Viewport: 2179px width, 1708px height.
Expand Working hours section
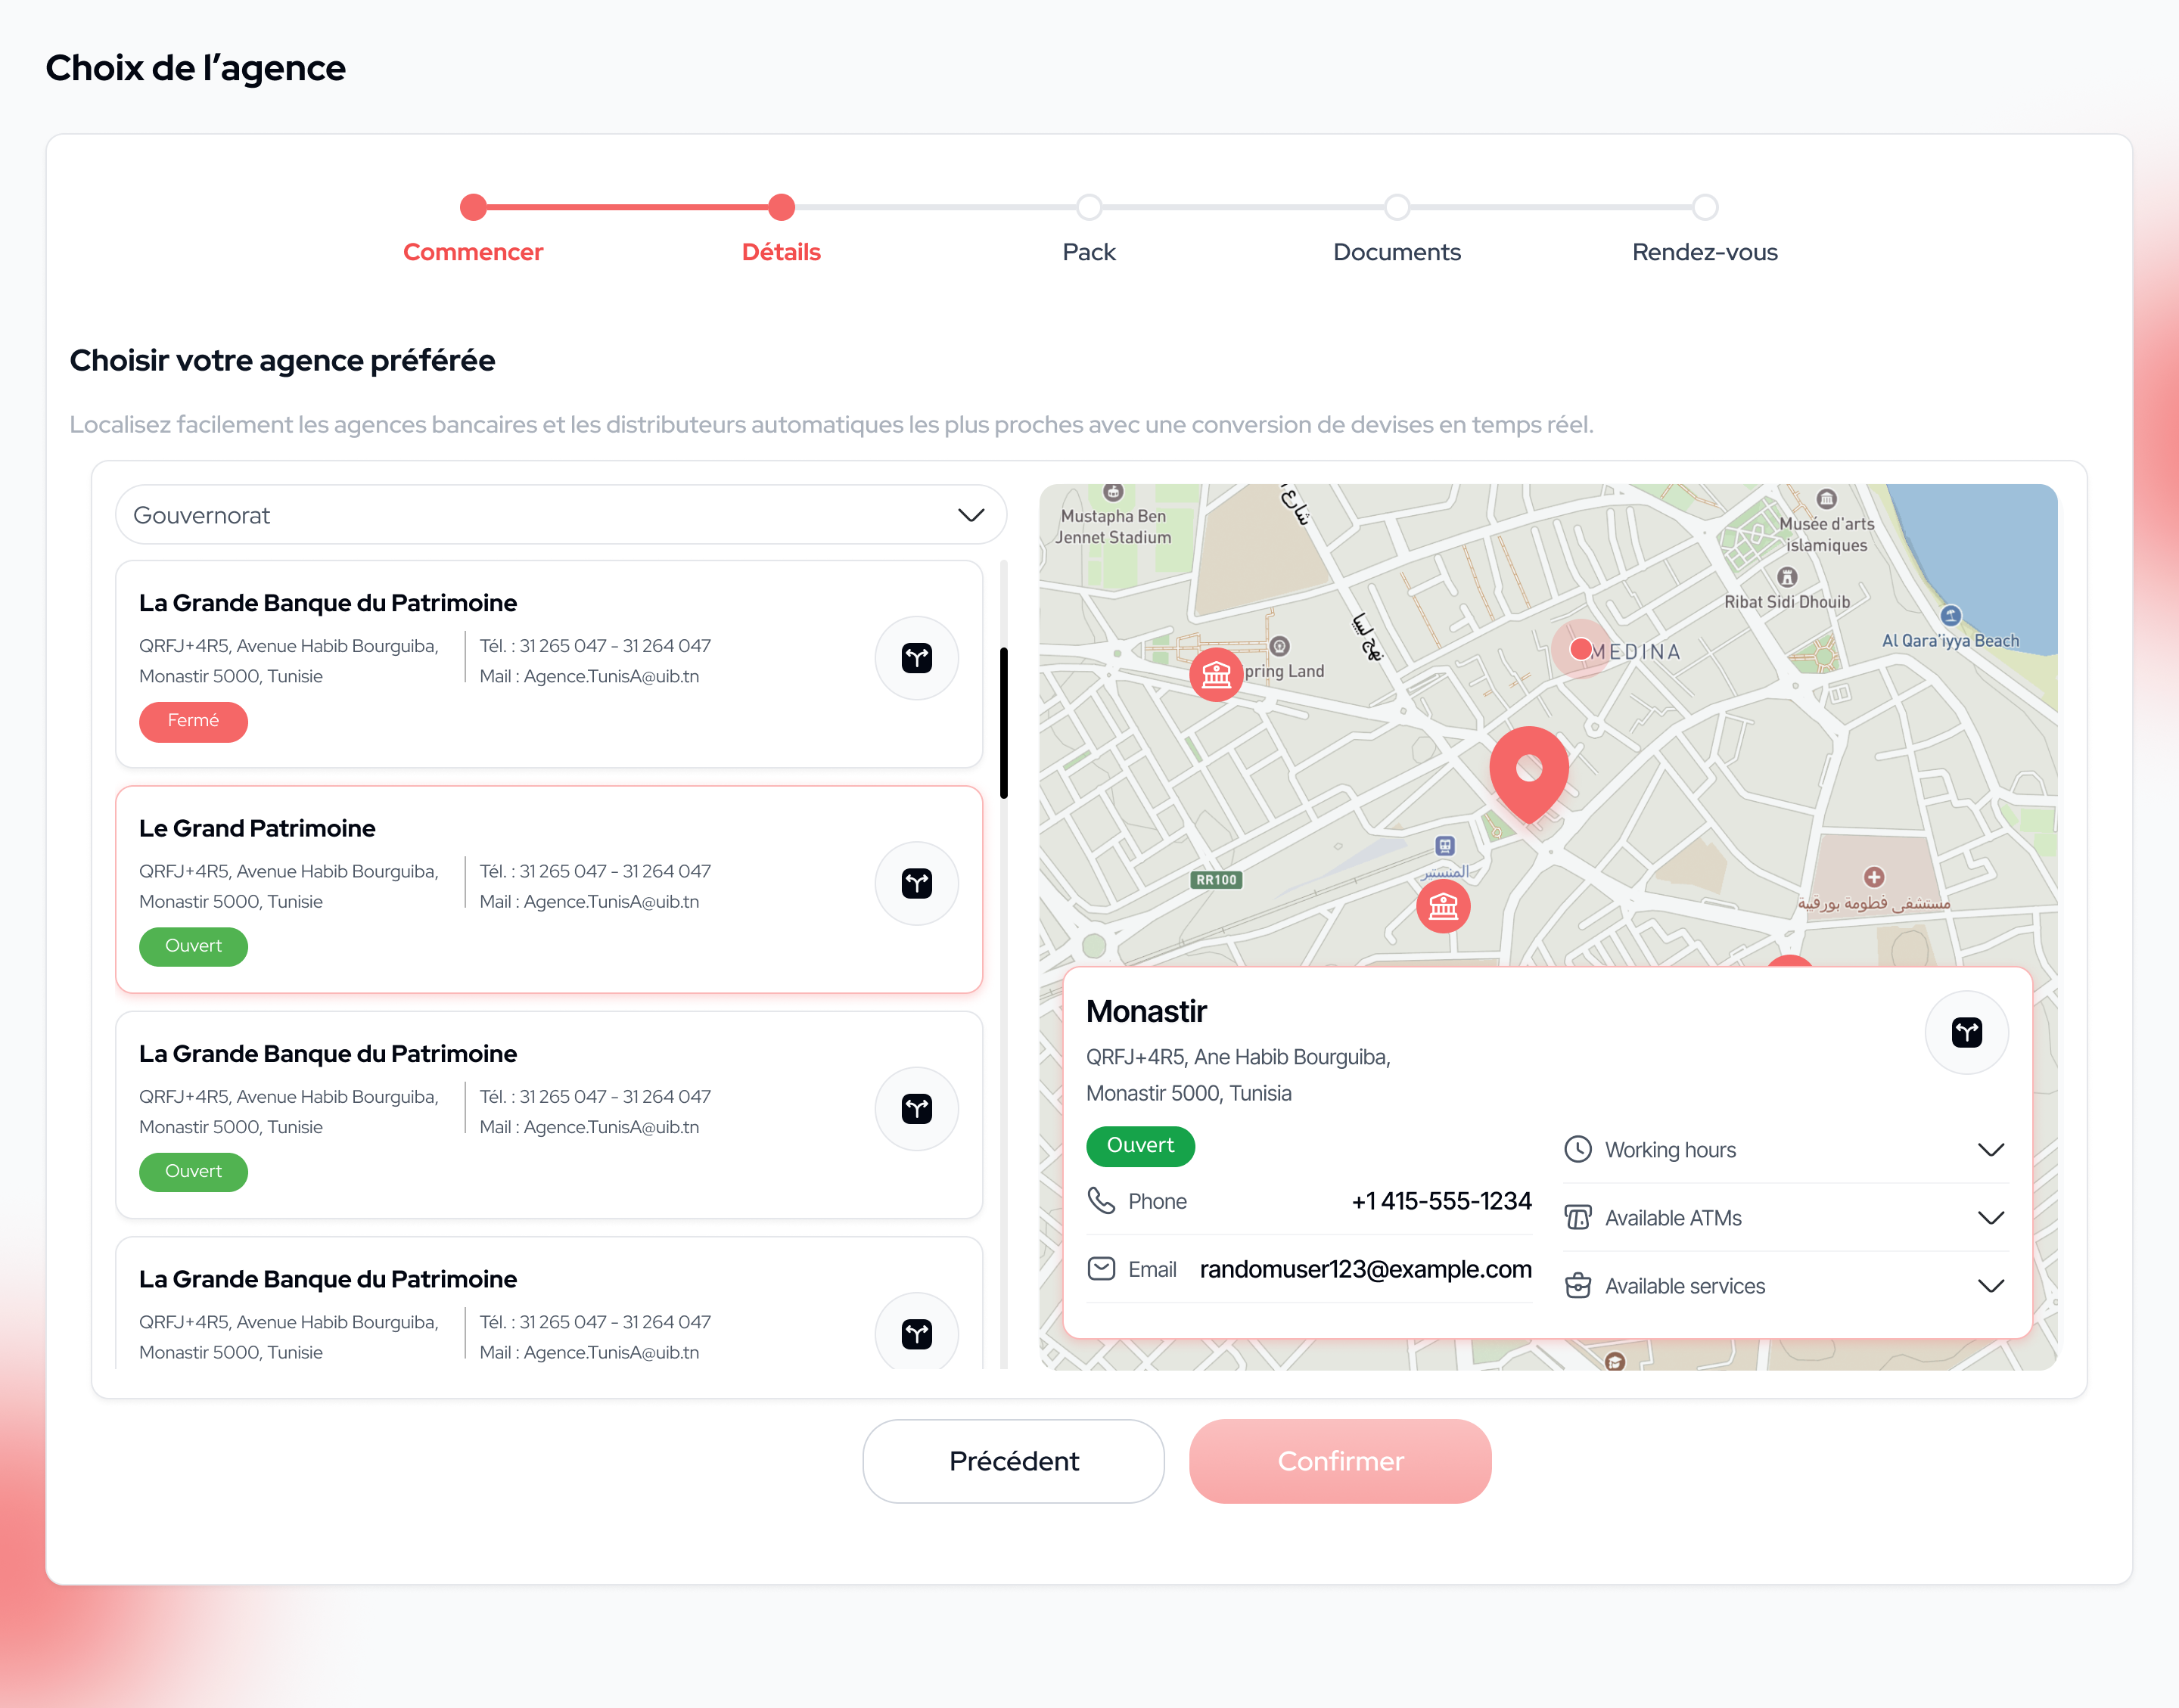tap(1786, 1150)
